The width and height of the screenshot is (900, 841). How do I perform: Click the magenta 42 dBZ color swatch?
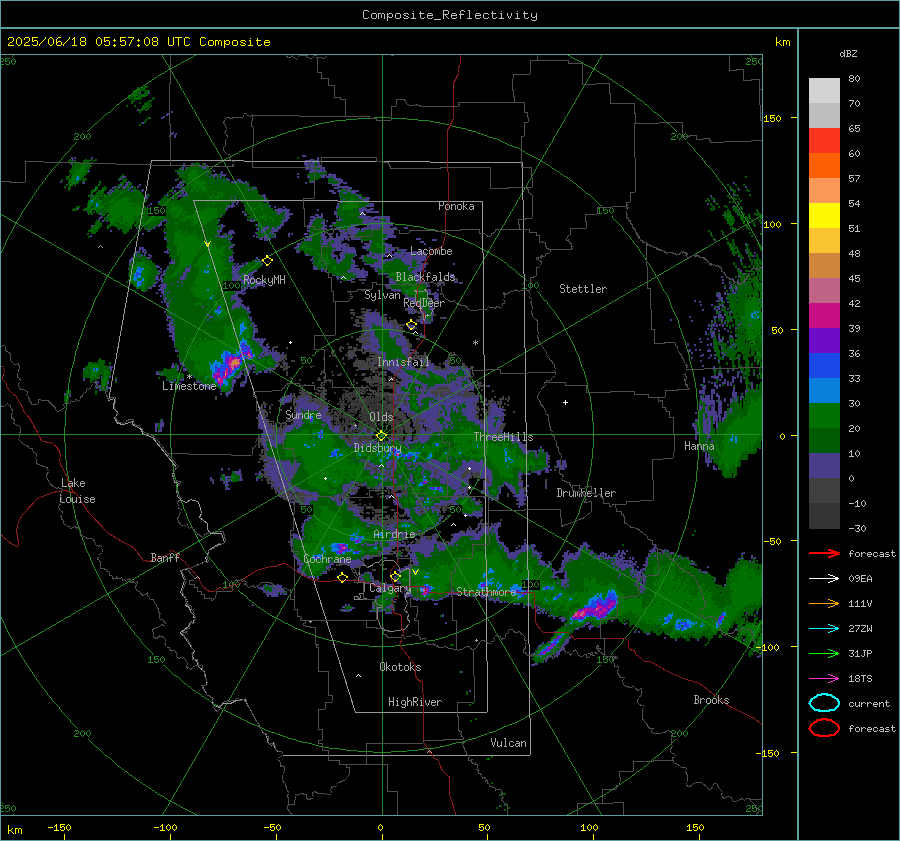coord(824,315)
